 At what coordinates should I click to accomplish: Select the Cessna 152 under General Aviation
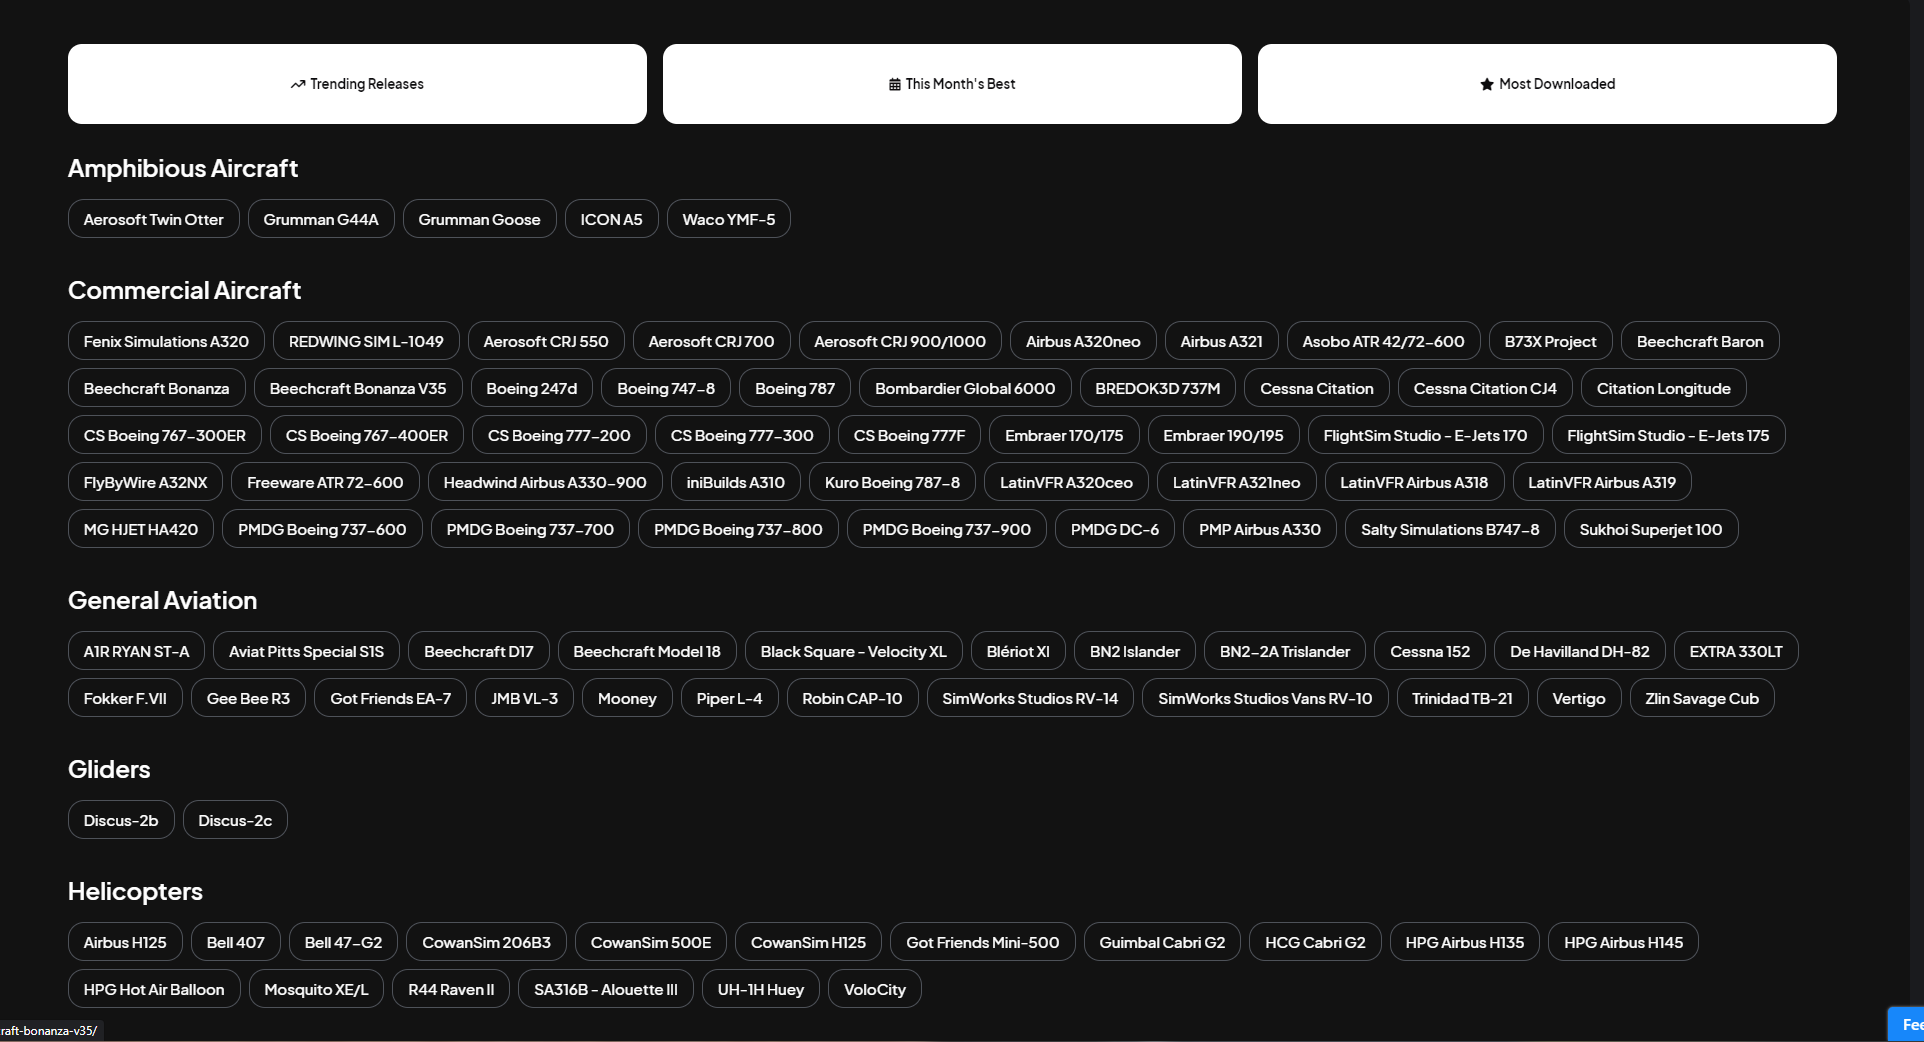1428,650
